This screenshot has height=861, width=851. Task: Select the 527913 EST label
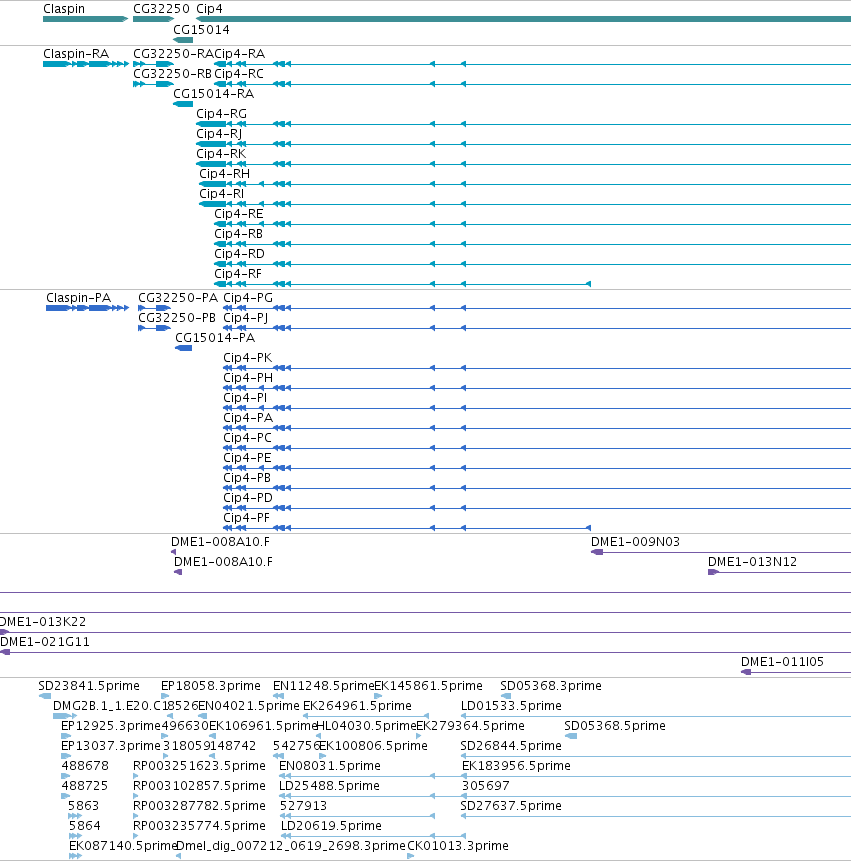point(303,806)
